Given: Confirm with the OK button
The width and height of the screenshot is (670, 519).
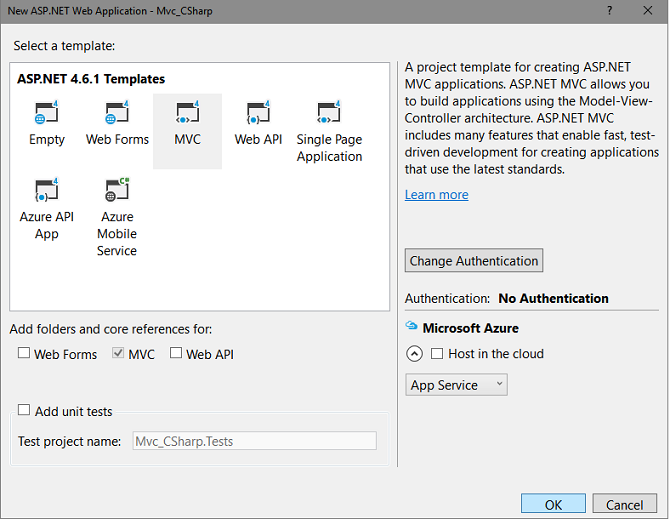Looking at the screenshot, I should point(553,504).
